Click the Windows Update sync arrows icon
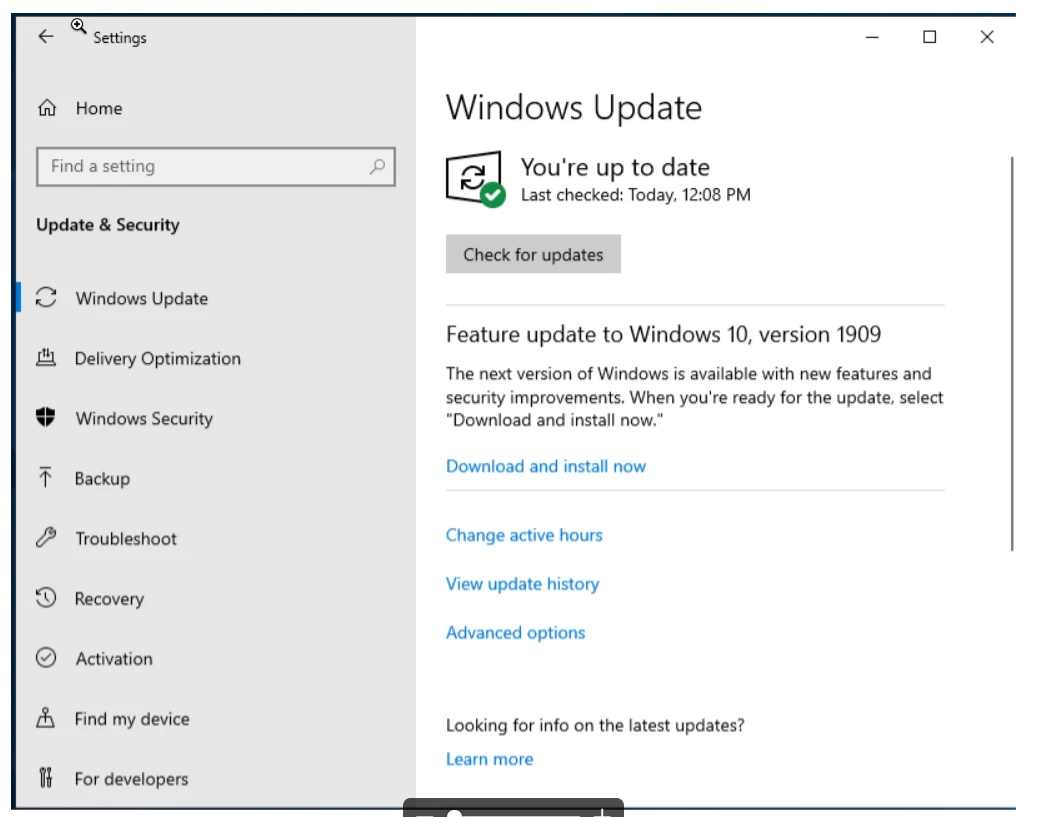The image size is (1047, 817). coord(46,298)
